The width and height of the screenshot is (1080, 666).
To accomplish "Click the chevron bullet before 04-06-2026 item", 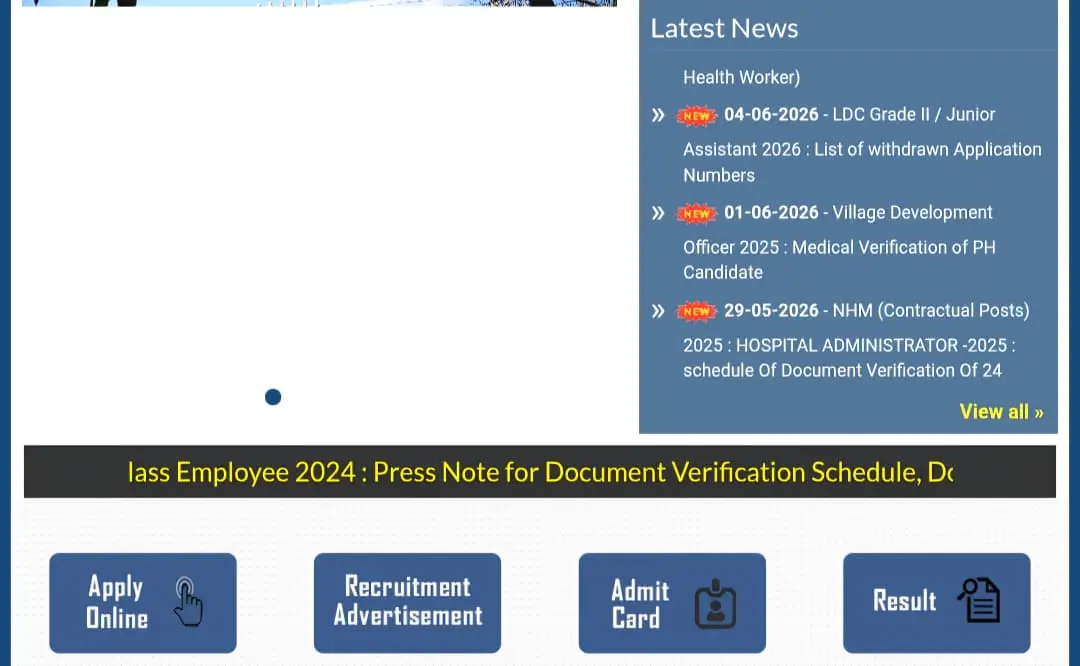I will [x=658, y=115].
